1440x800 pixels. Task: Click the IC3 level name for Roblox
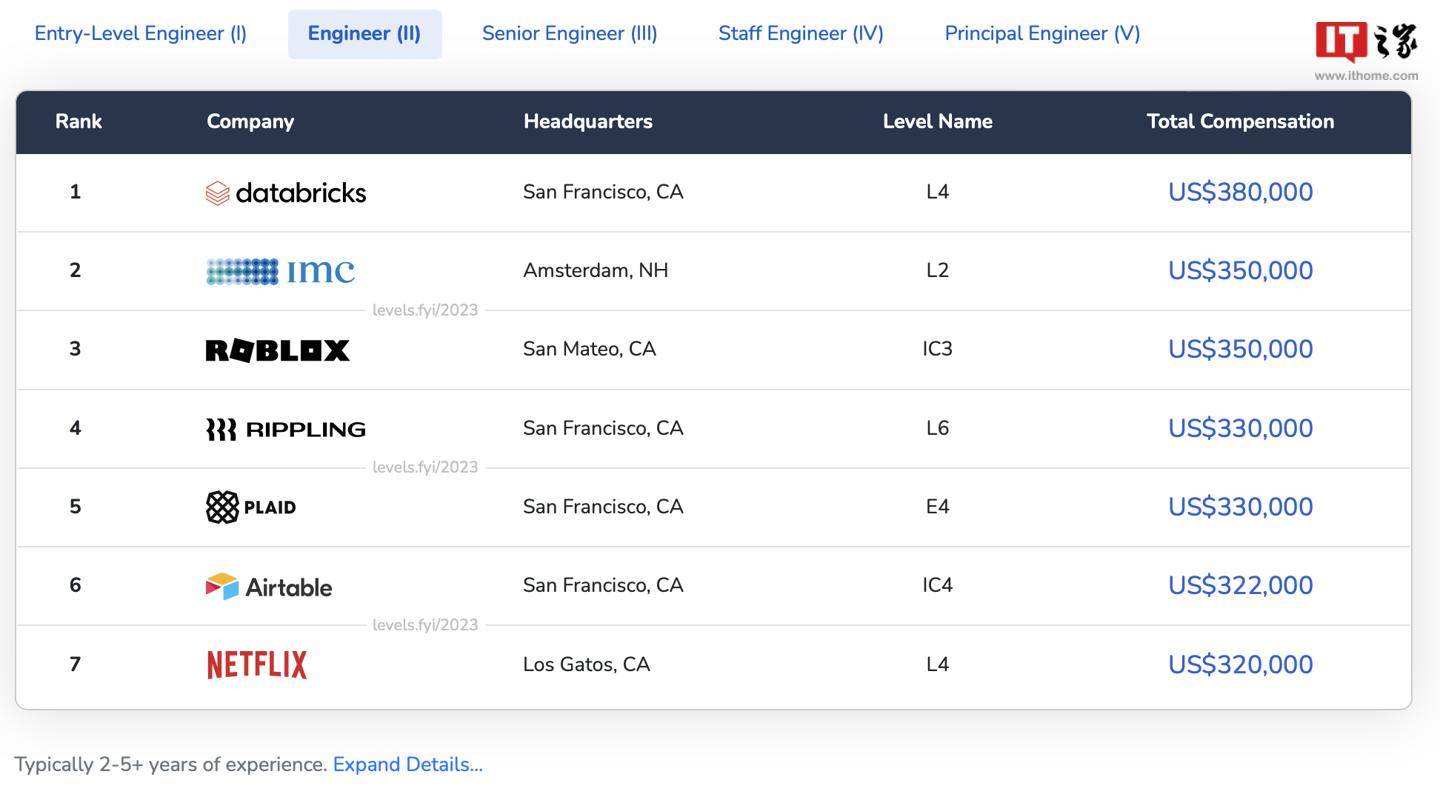[x=937, y=349]
